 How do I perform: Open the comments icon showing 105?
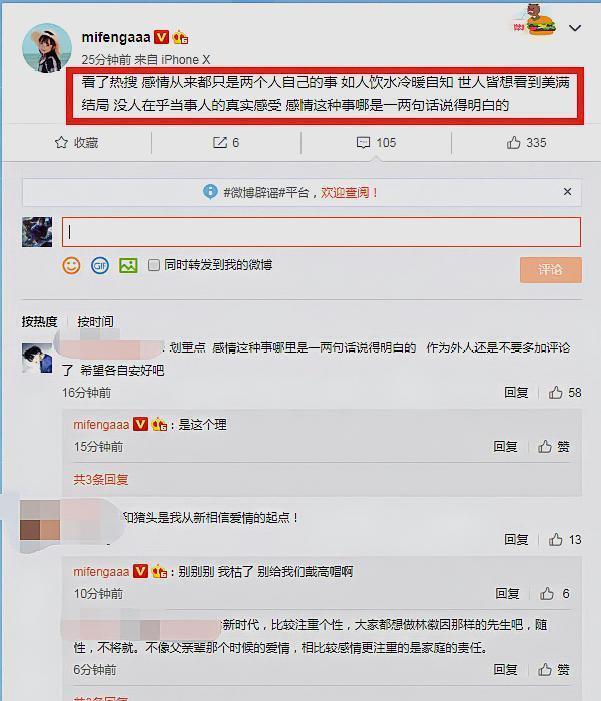[363, 143]
